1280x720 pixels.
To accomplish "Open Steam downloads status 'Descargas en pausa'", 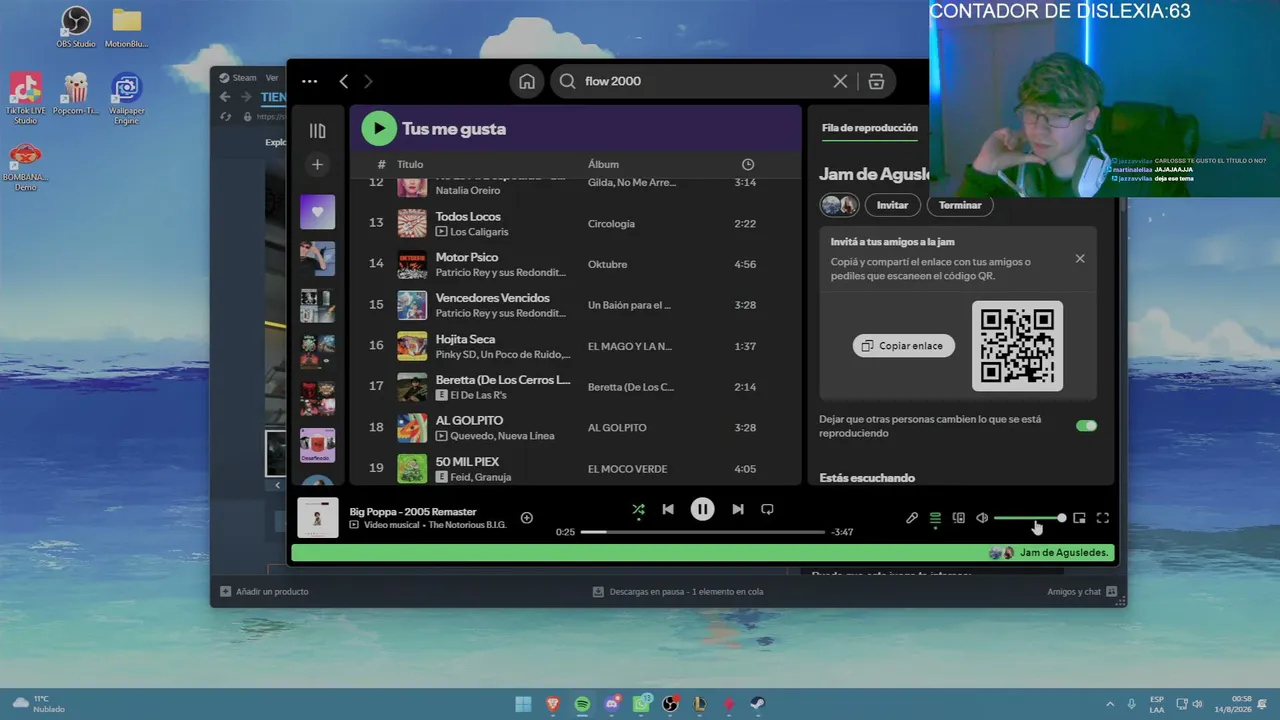I will (677, 592).
